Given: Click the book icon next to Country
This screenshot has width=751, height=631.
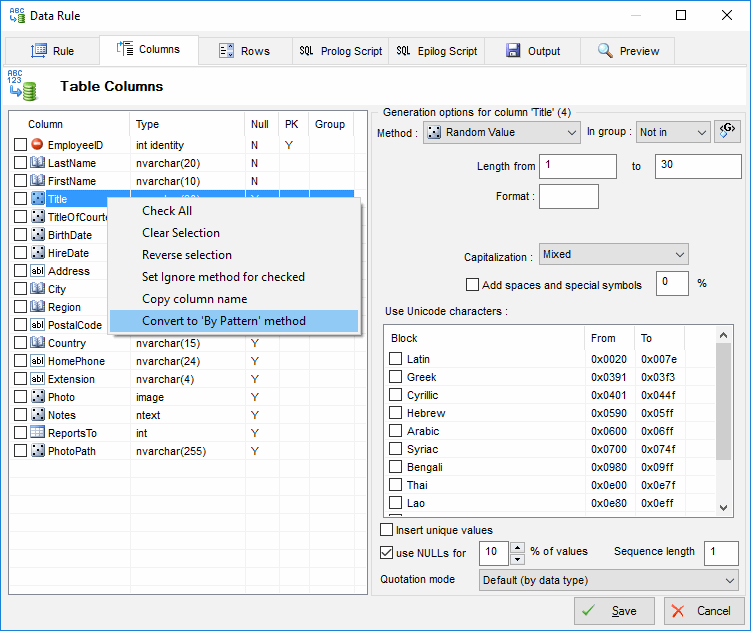Looking at the screenshot, I should coord(37,343).
